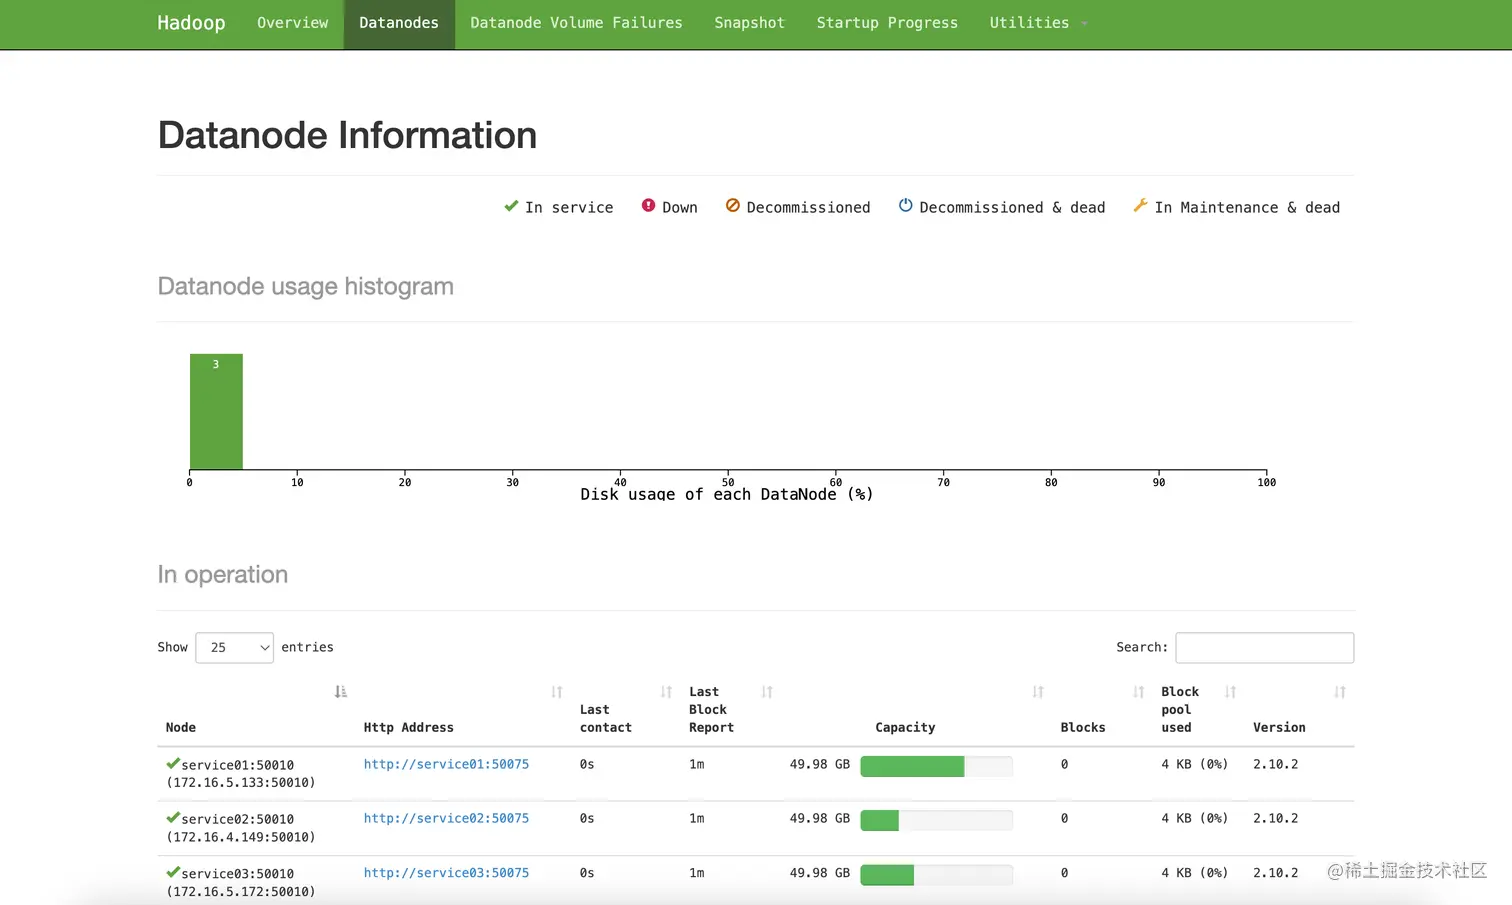Click the Block pool used sort icon

pos(1230,692)
